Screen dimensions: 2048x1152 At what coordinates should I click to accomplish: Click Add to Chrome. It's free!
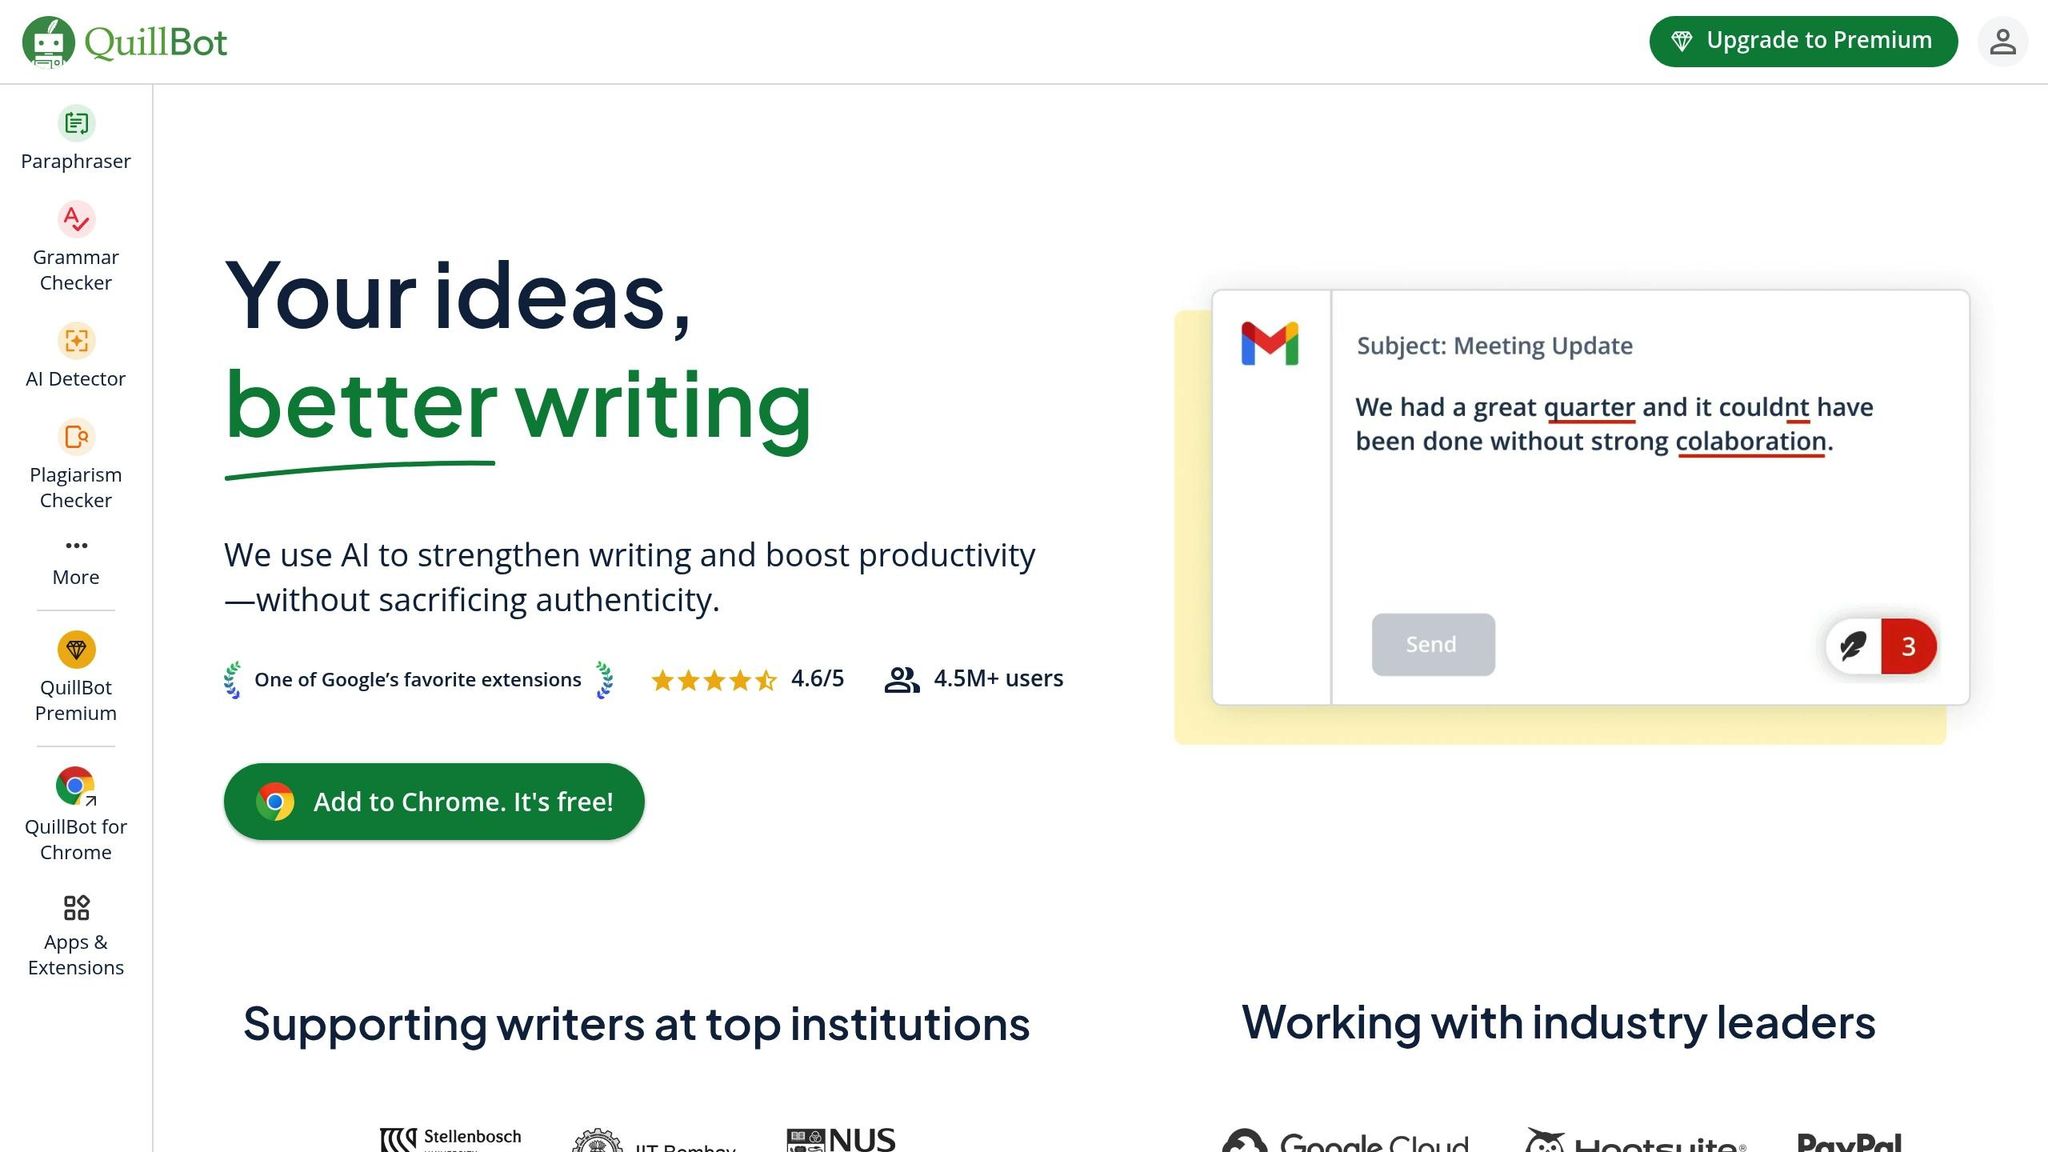(434, 802)
